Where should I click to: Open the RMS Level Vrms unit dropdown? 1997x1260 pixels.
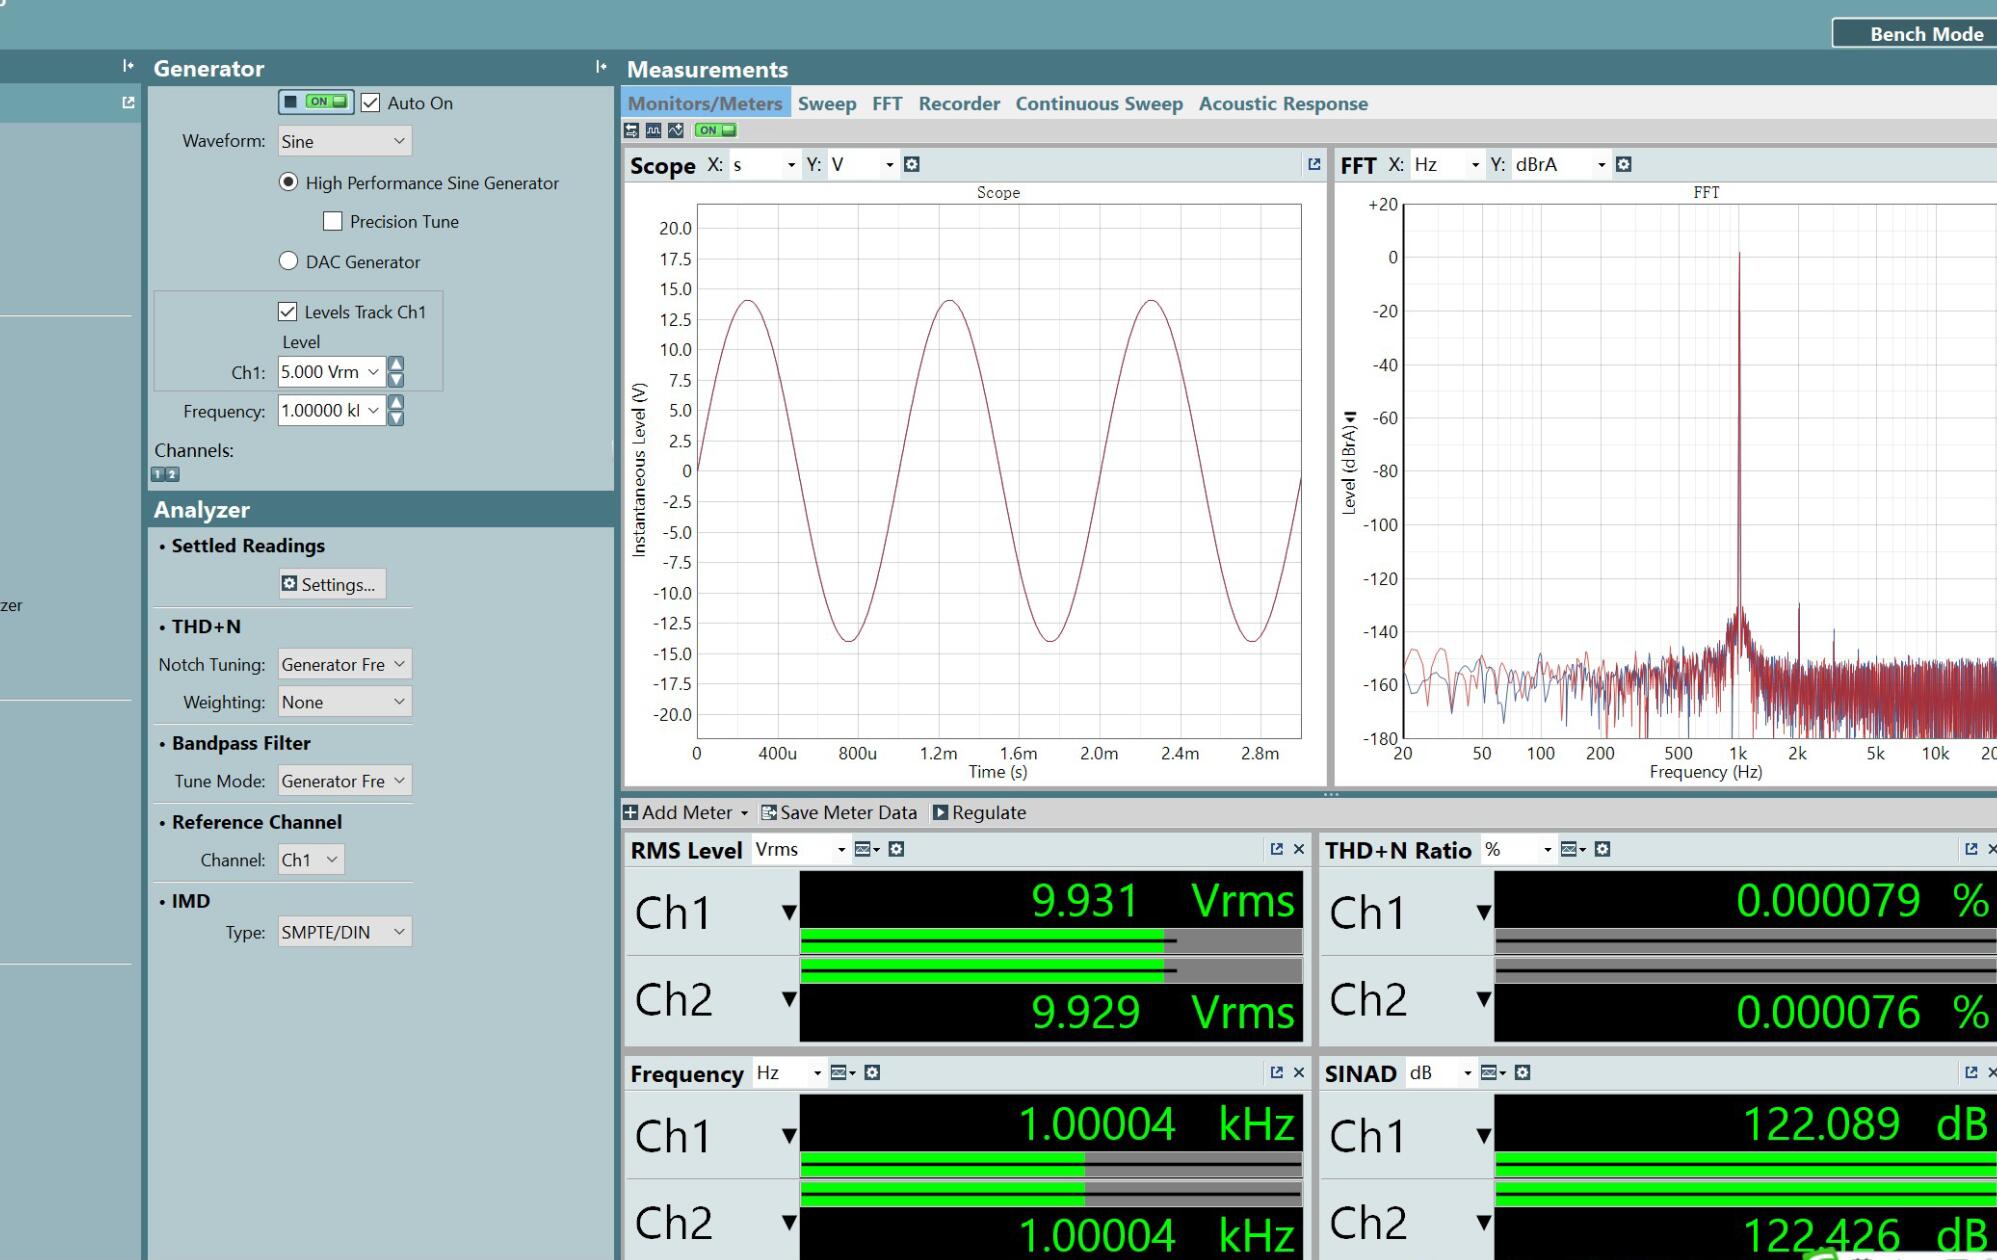point(800,849)
